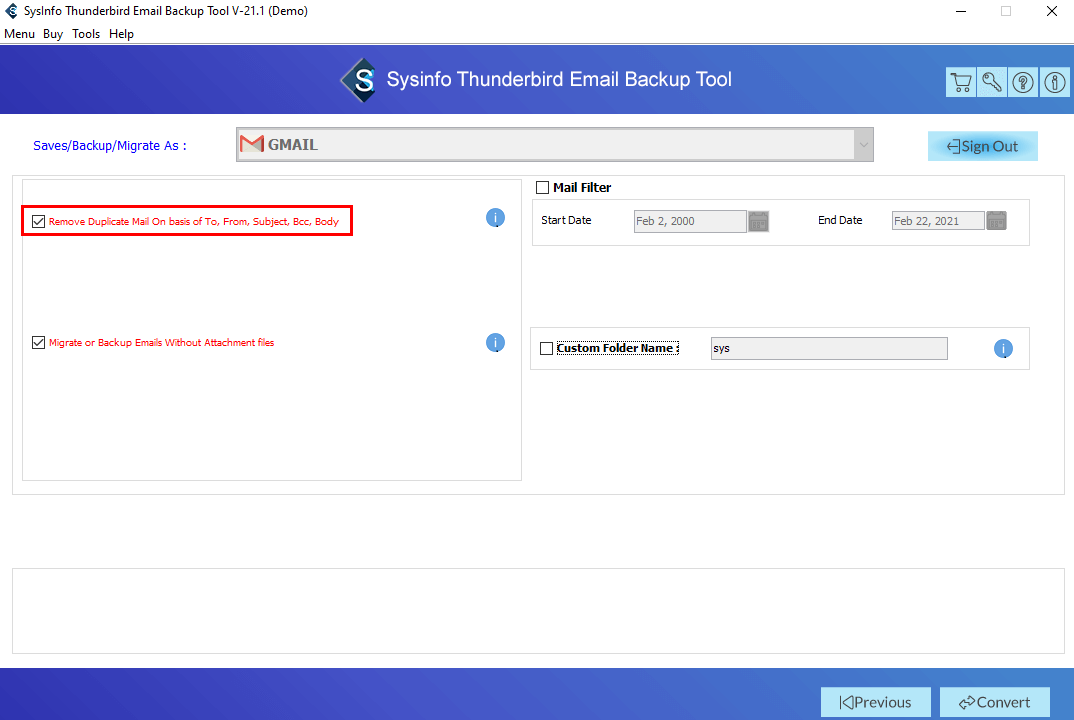Image resolution: width=1074 pixels, height=720 pixels.
Task: Click the Sign Out button
Action: click(982, 146)
